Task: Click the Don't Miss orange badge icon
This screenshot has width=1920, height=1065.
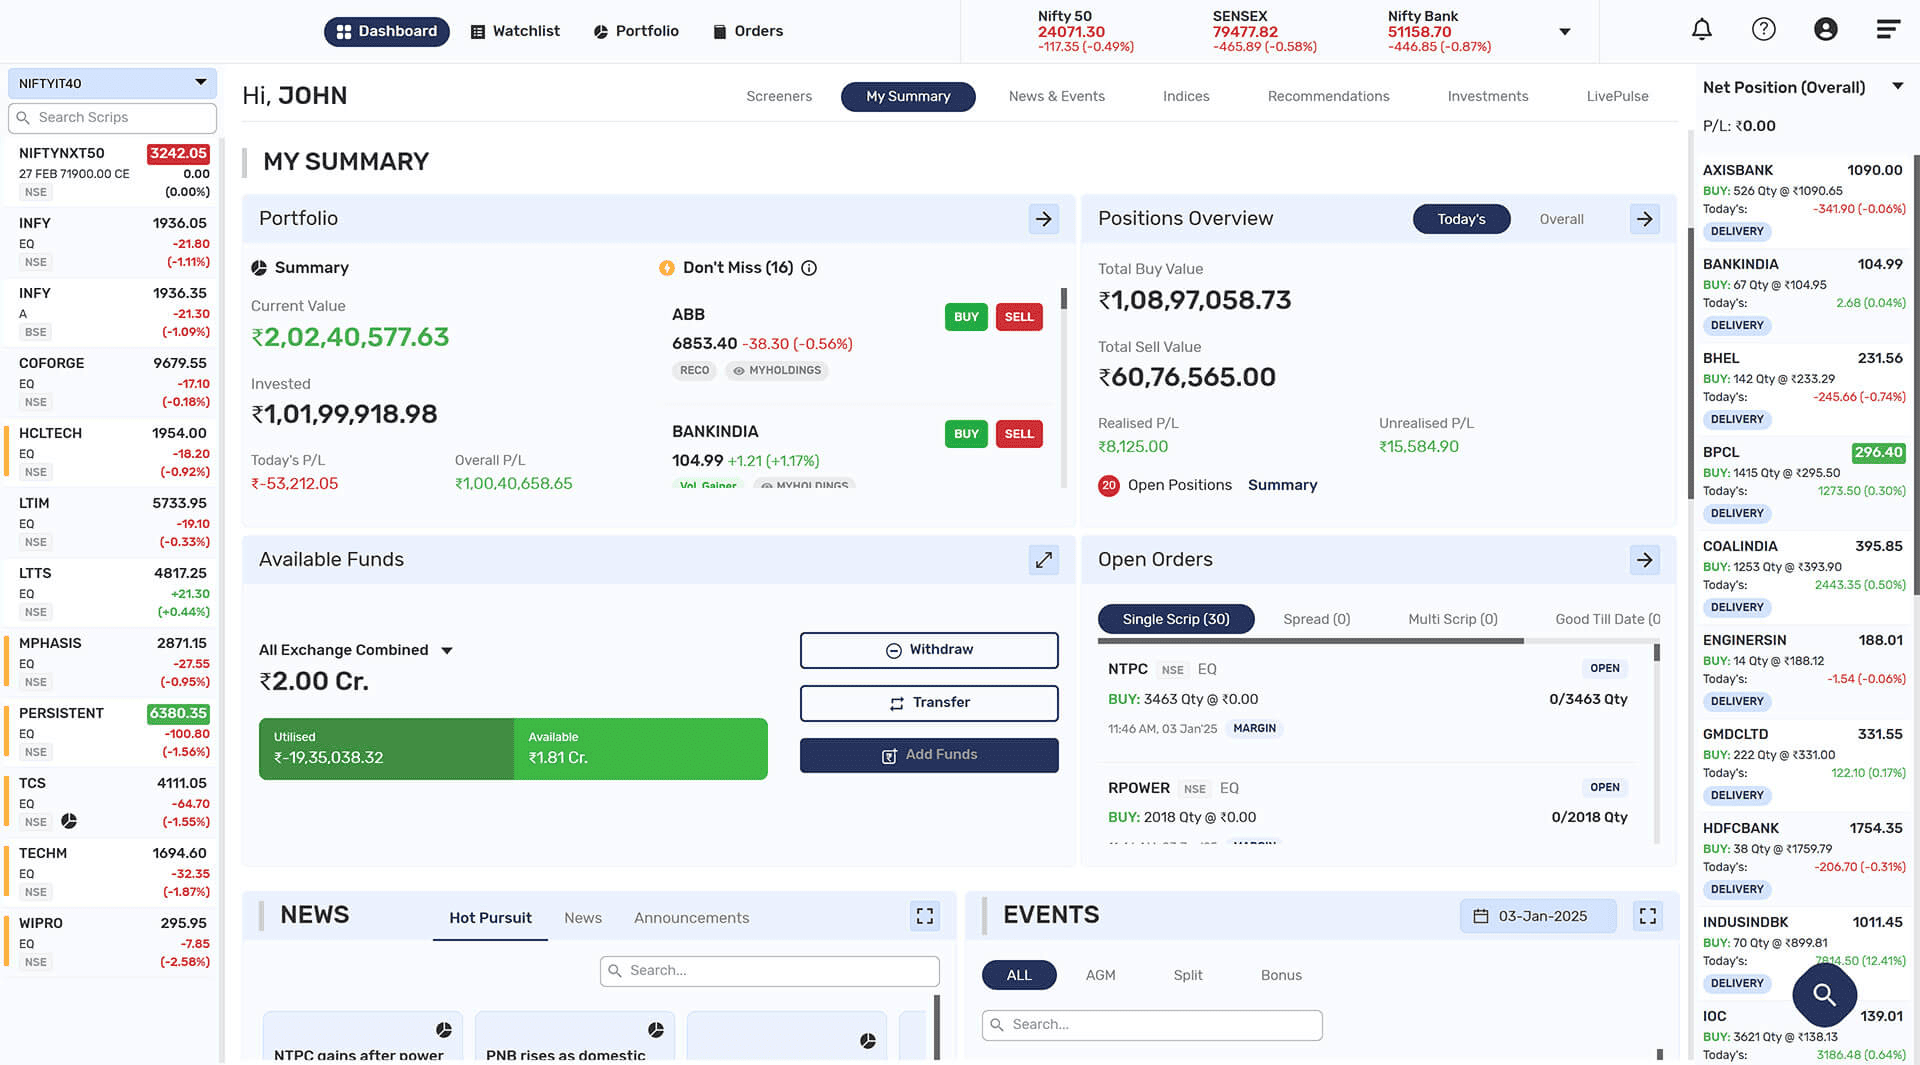Action: point(666,268)
